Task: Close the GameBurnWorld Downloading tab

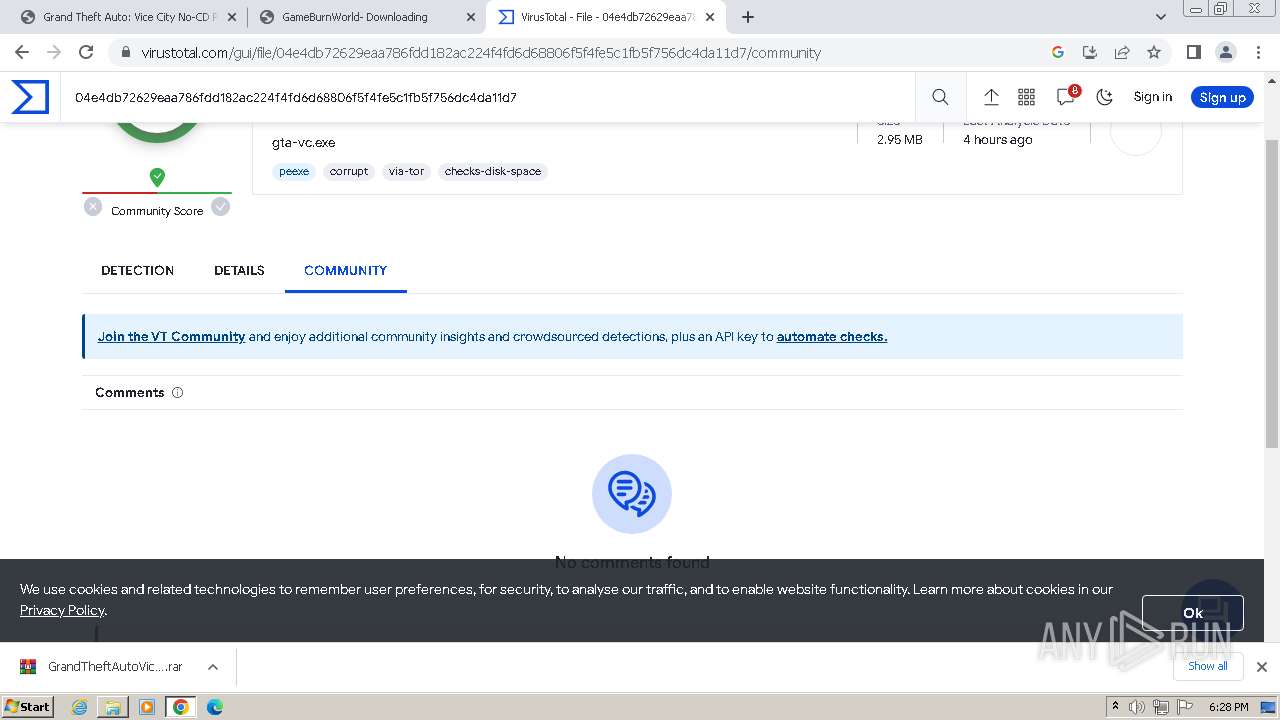Action: tap(469, 17)
